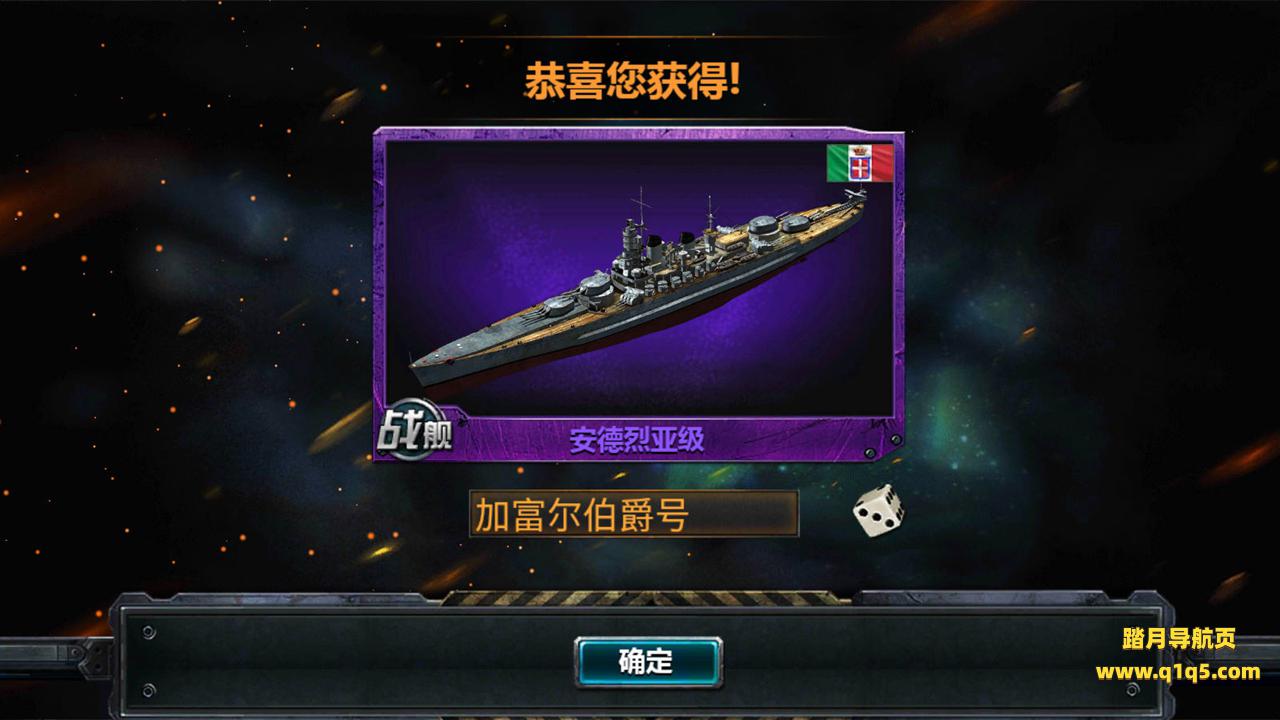Click bottom-left bolt on bottom panel
Image resolution: width=1280 pixels, height=720 pixels.
pos(149,691)
